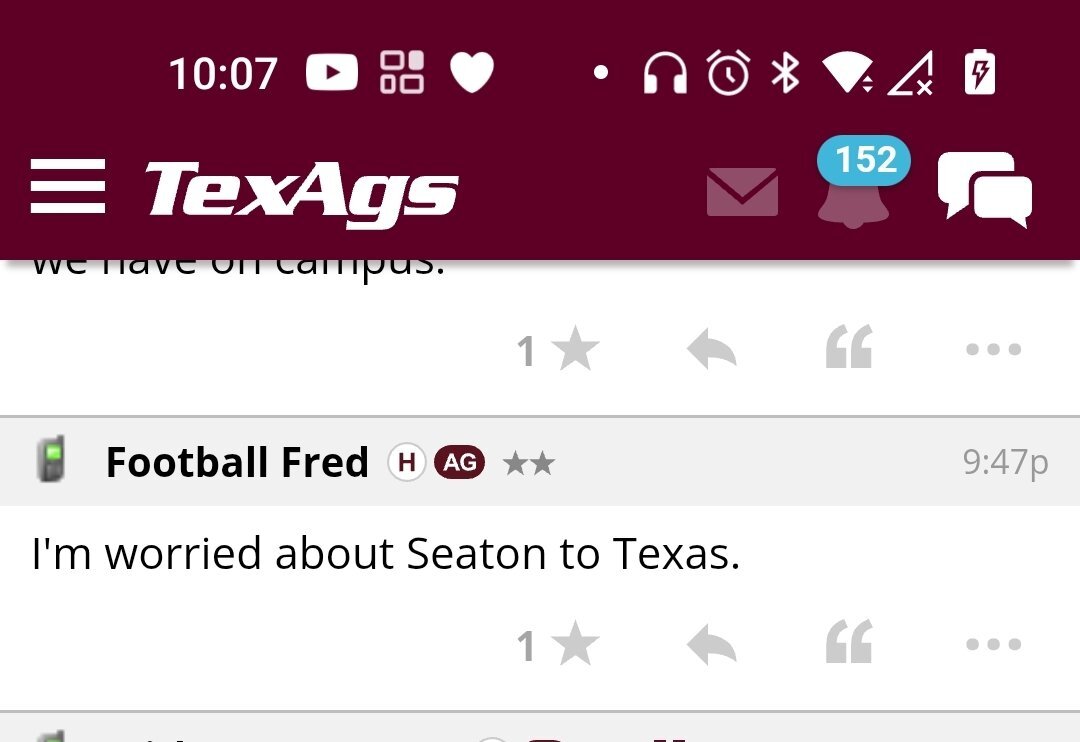Tap the mobile phone icon beside Football Fred
This screenshot has height=742, width=1080.
[50, 461]
